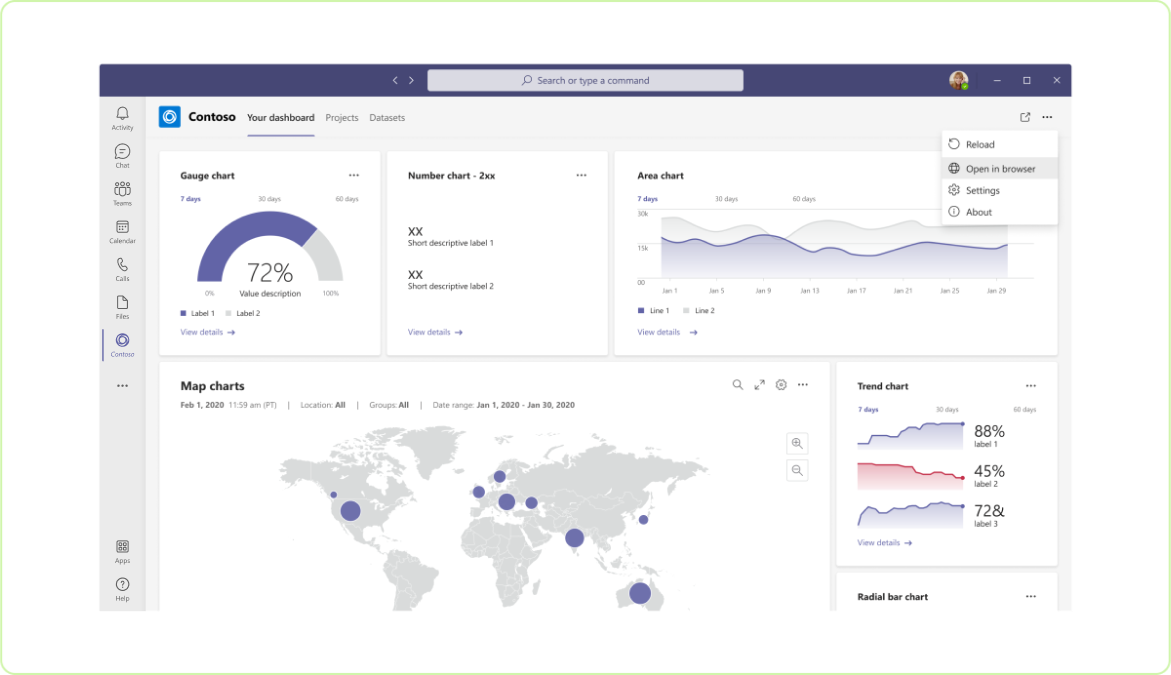Screen dimensions: 1171x675
Task: Select 60 days in Trend chart
Action: [x=1025, y=409]
